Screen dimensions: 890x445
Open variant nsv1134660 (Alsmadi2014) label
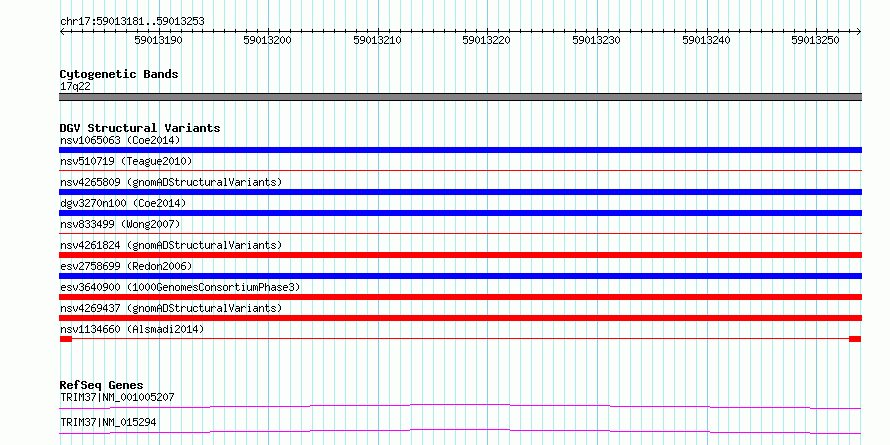pyautogui.click(x=132, y=329)
